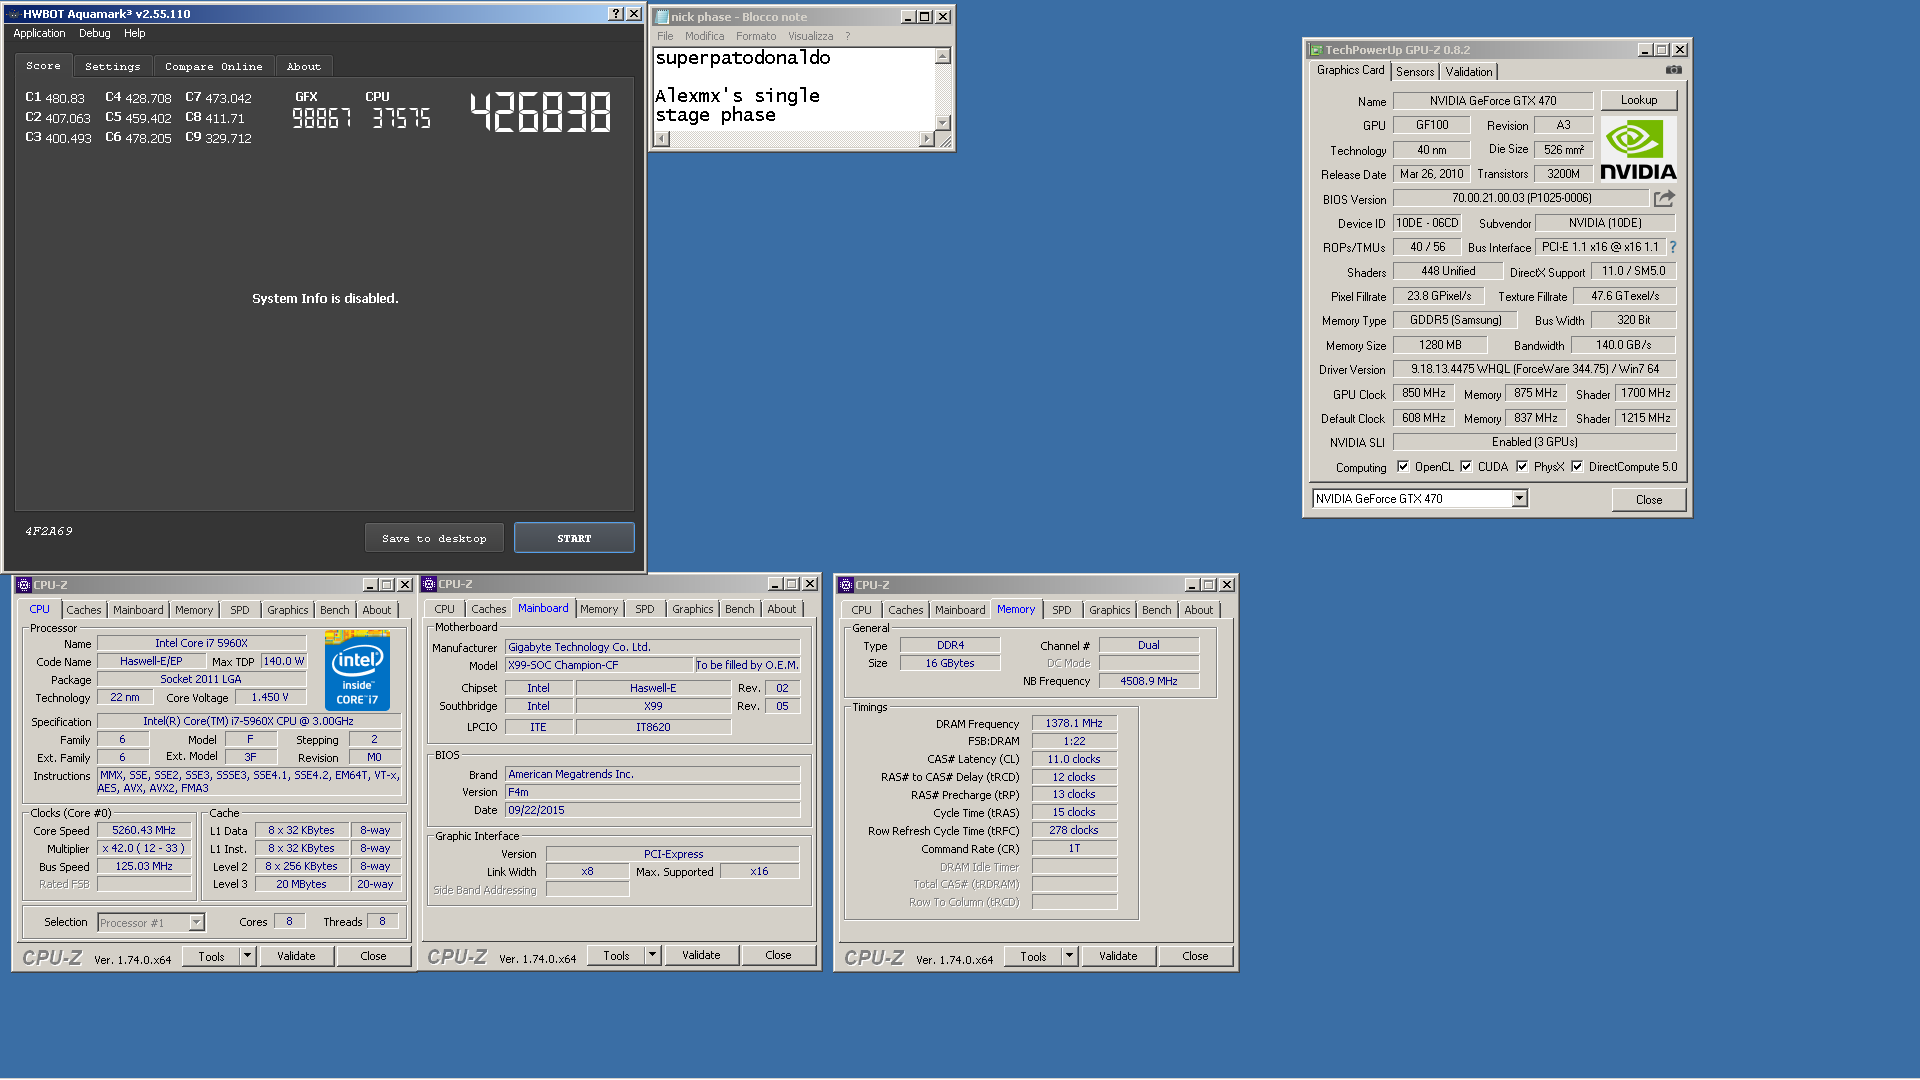This screenshot has width=1920, height=1080.
Task: Click the Close button in GPU-Z
Action: pyautogui.click(x=1649, y=500)
